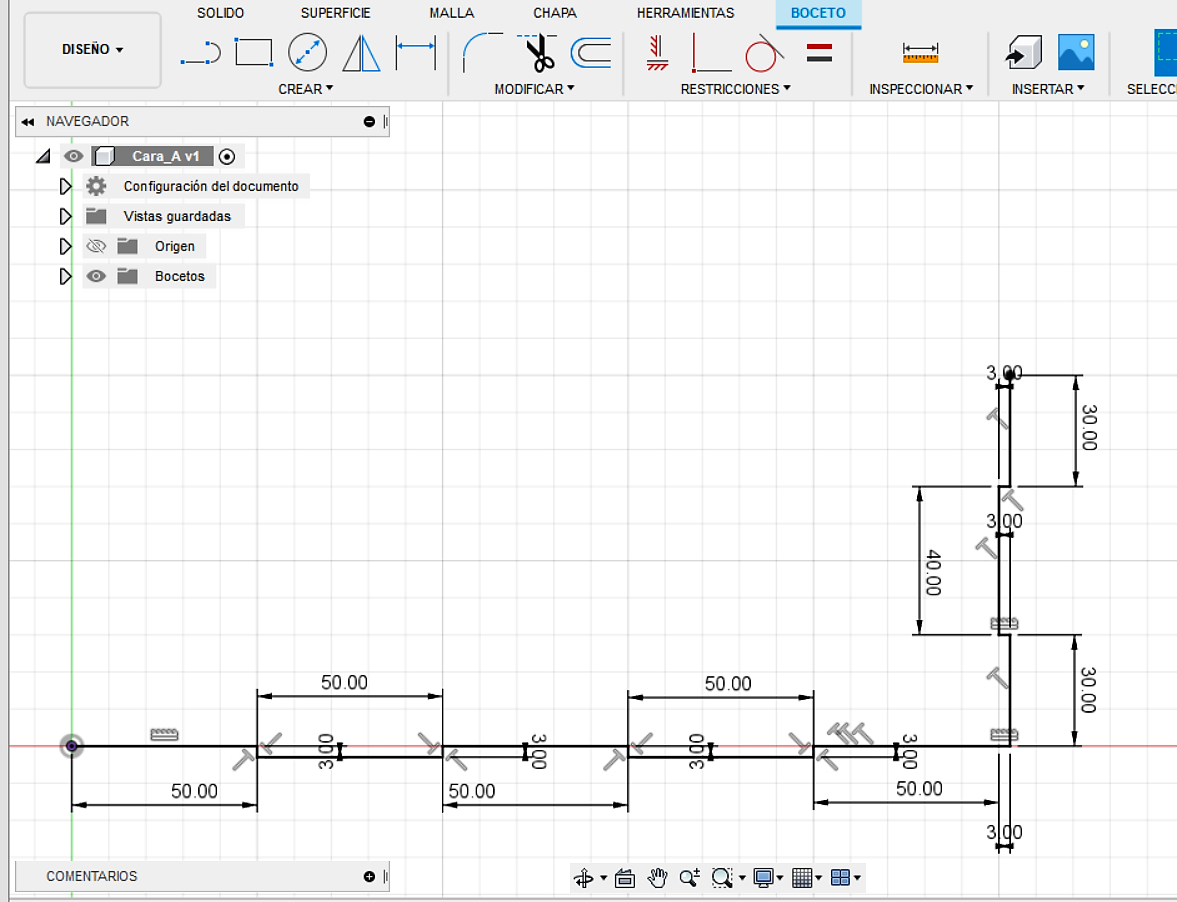Click the Configuración del documento gear icon
This screenshot has height=902, width=1177.
(x=96, y=186)
